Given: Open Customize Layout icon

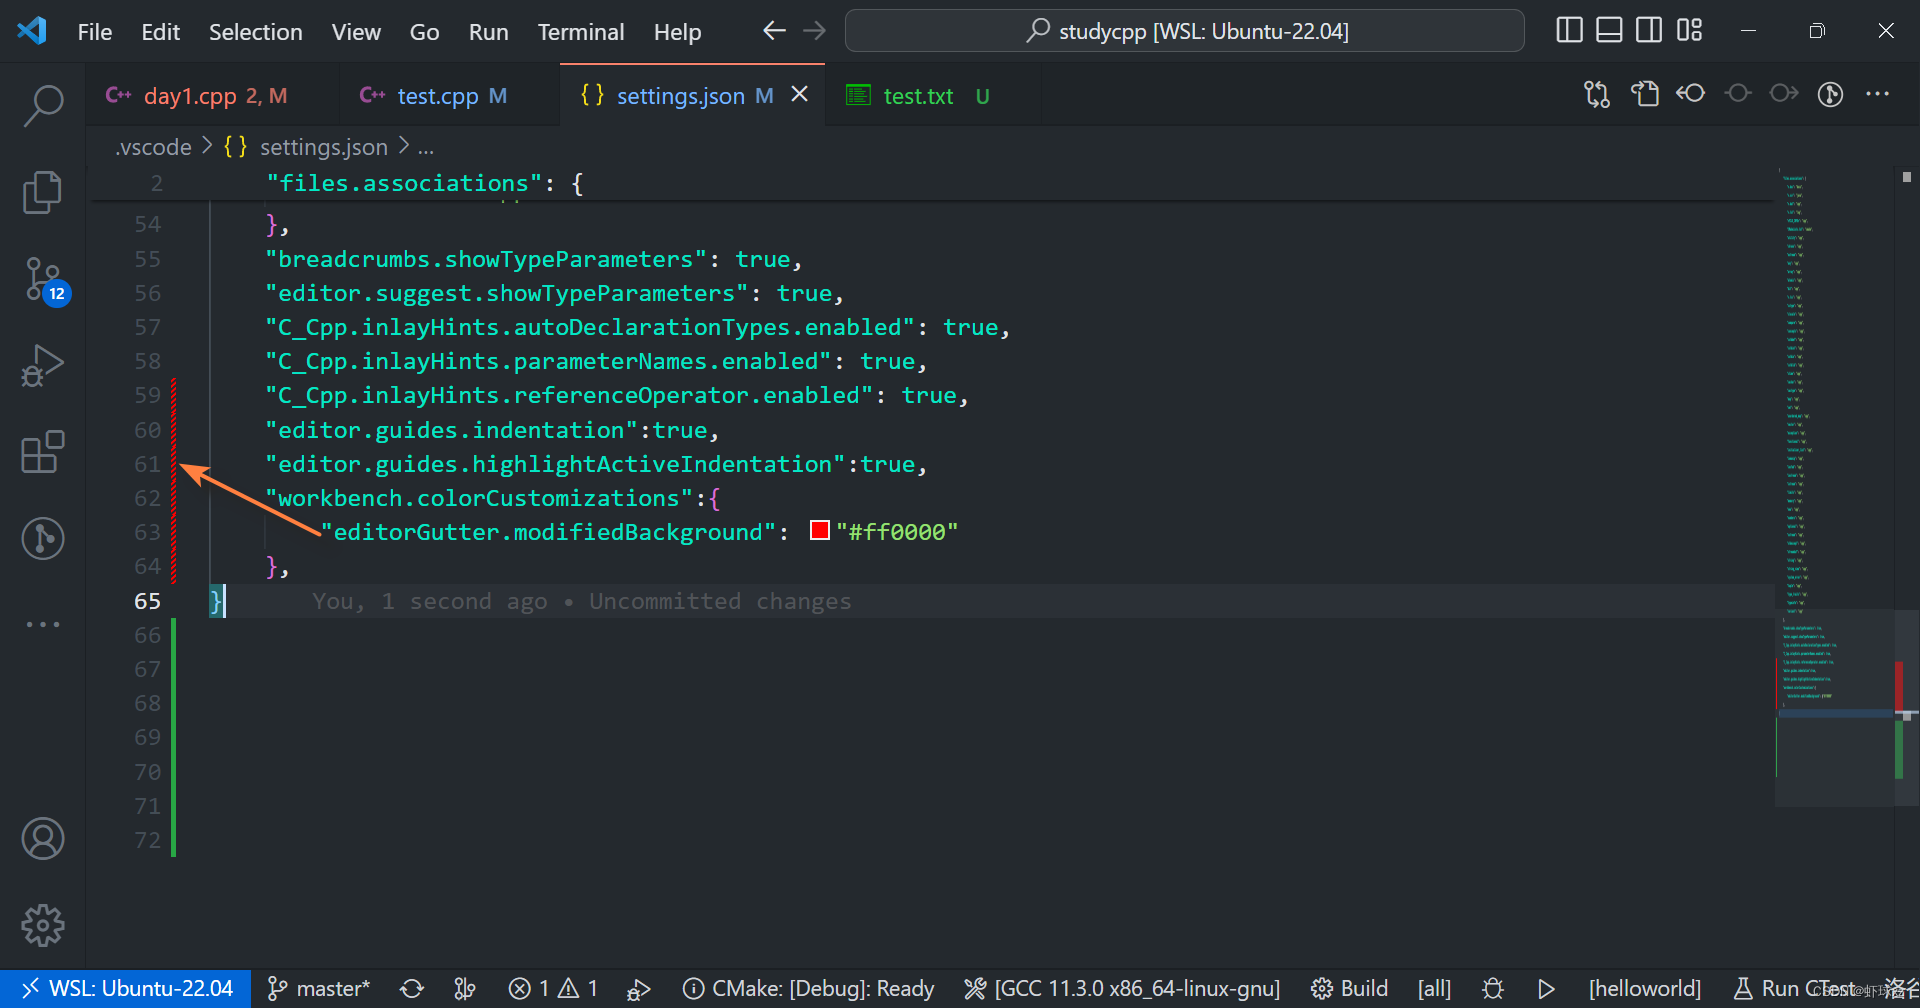Looking at the screenshot, I should point(1689,30).
